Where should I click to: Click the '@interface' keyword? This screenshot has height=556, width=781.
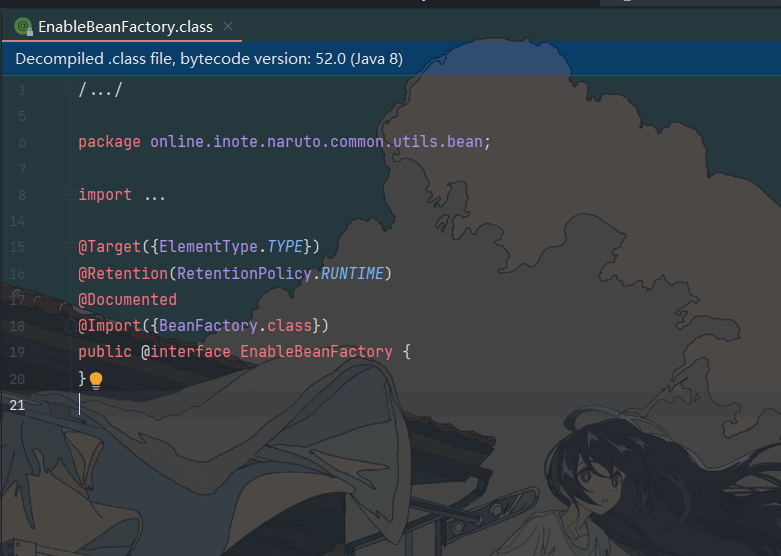(186, 352)
